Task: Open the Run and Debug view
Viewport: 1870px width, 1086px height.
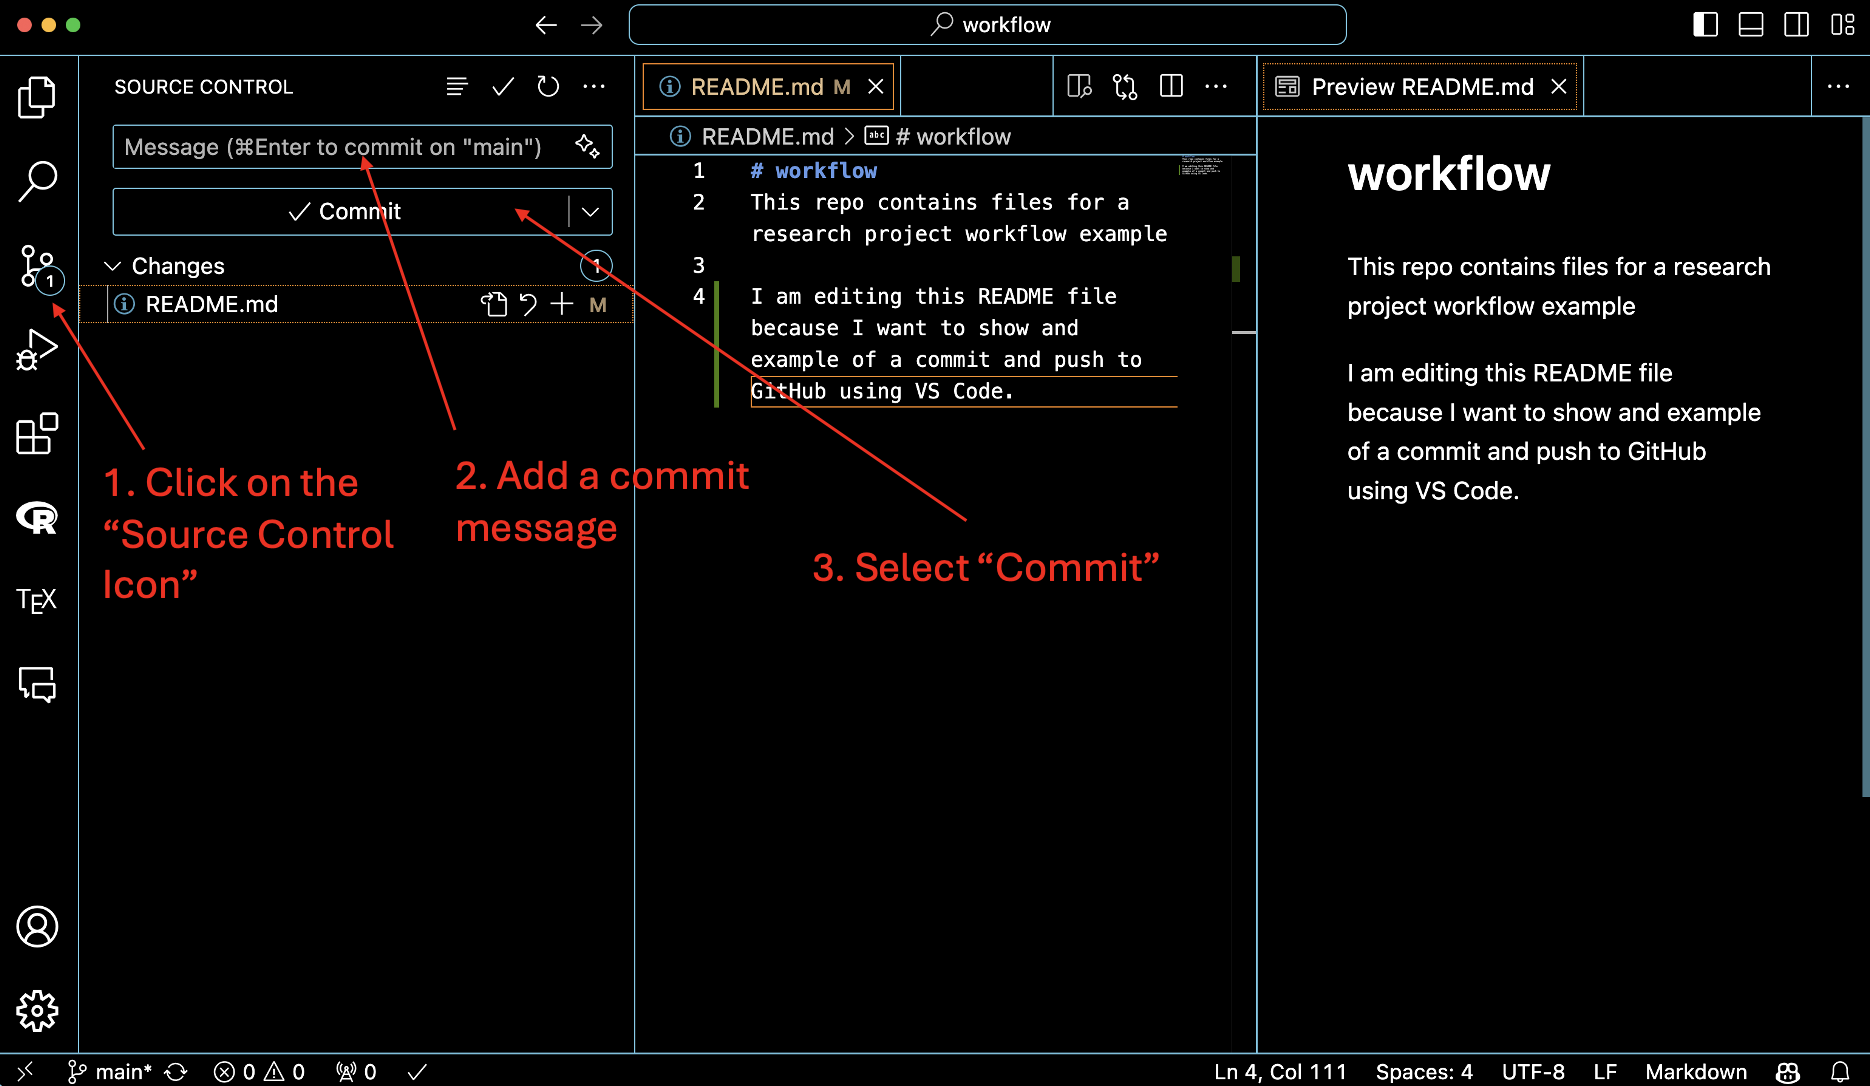Action: pyautogui.click(x=37, y=350)
